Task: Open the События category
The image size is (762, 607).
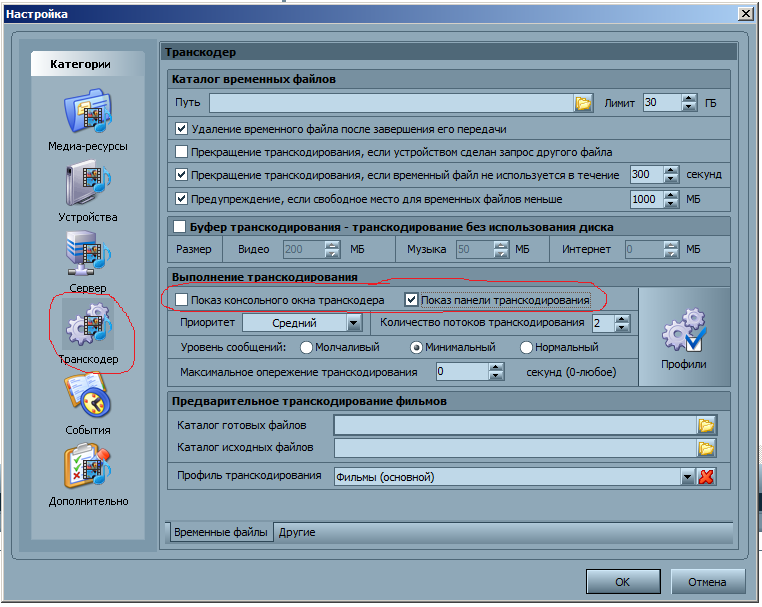Action: coord(88,400)
